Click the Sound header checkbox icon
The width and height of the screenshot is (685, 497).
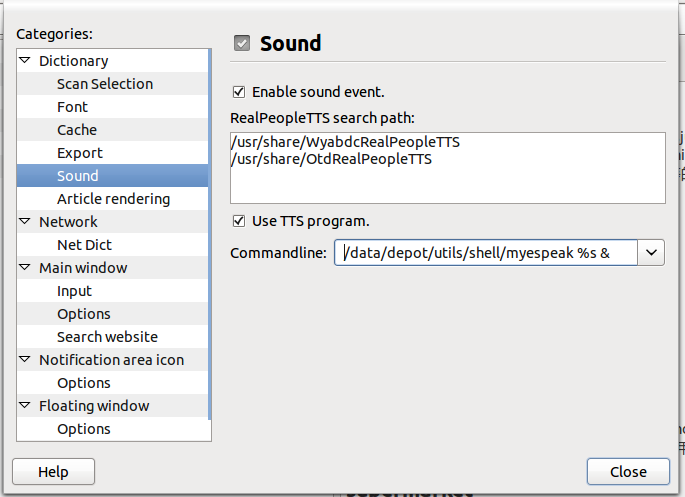241,43
